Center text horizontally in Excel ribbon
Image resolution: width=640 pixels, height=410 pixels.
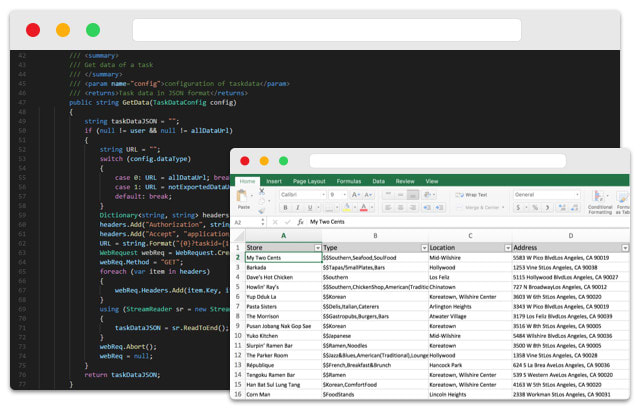pos(400,208)
